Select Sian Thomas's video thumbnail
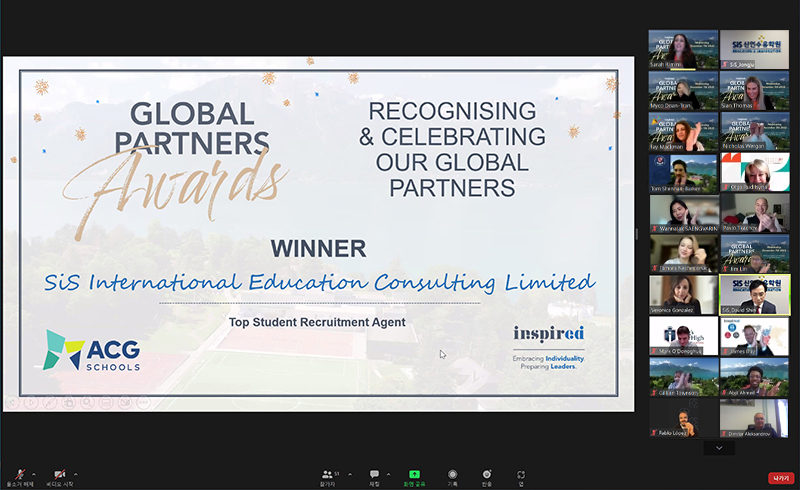The height and width of the screenshot is (490, 800). coord(755,90)
